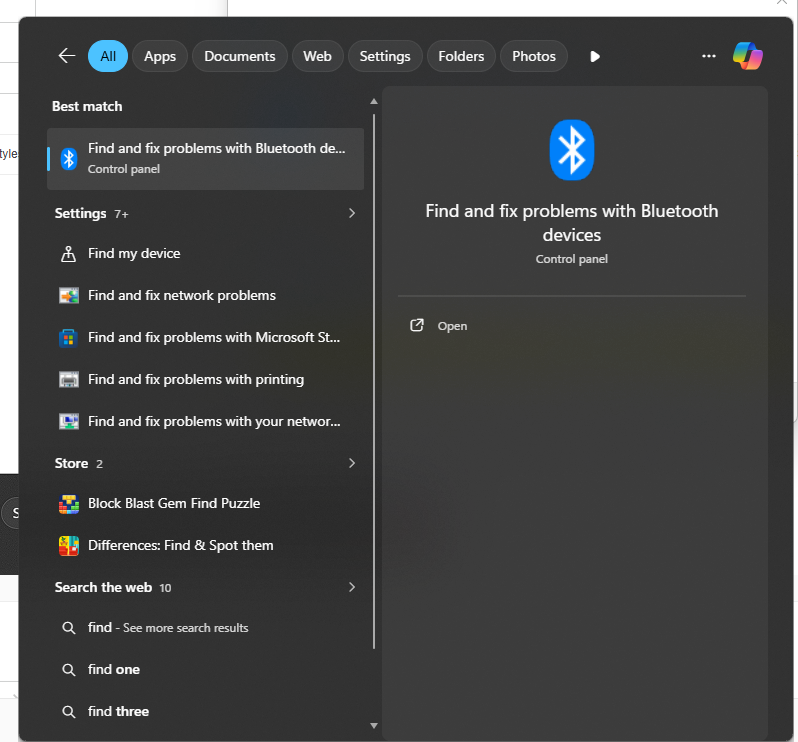Switch to the Photos filter tab

pyautogui.click(x=534, y=56)
